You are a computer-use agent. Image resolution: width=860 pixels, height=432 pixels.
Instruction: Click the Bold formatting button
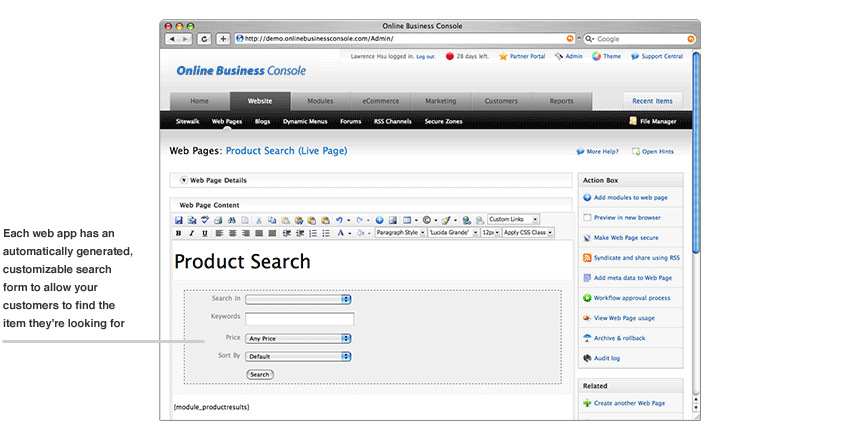(x=179, y=232)
